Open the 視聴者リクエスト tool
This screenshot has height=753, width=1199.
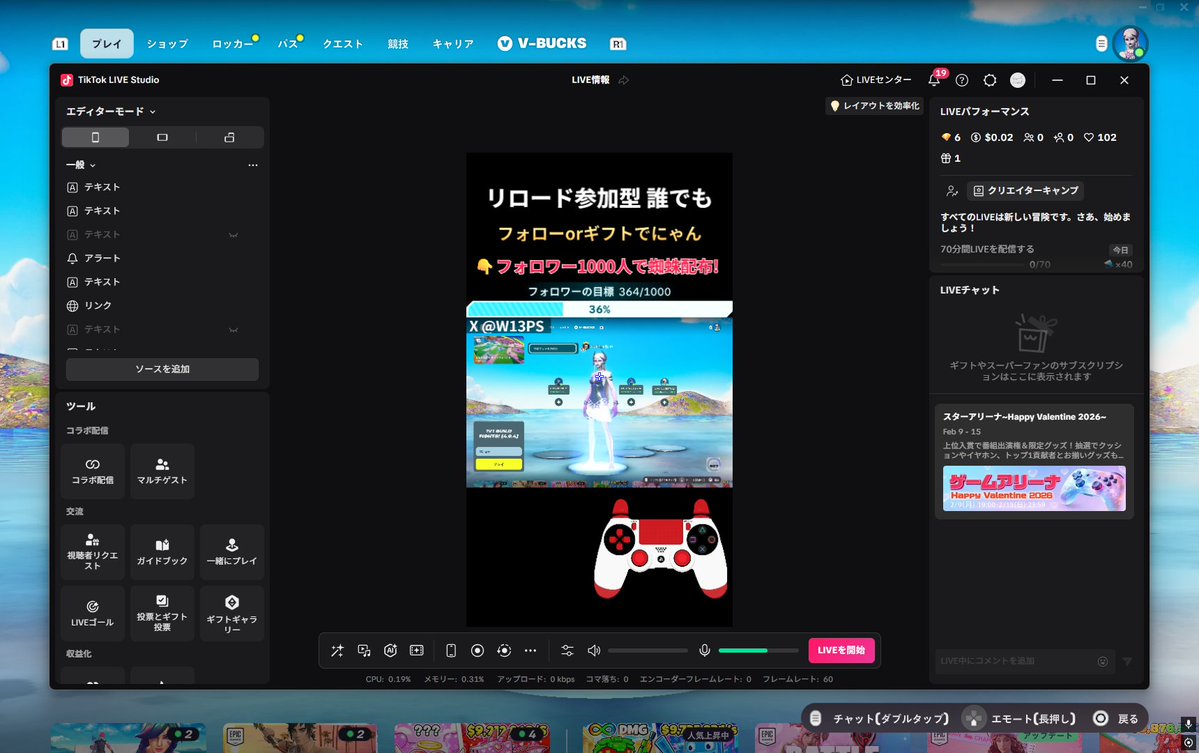[93, 552]
